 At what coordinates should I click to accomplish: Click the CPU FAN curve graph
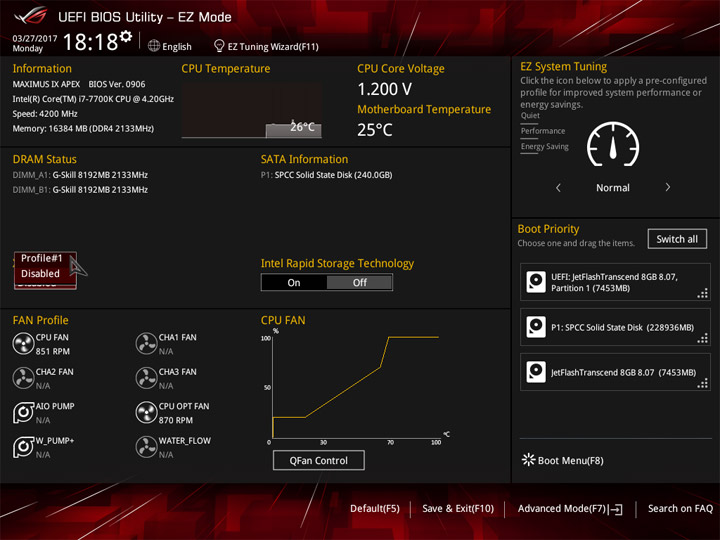pos(356,387)
